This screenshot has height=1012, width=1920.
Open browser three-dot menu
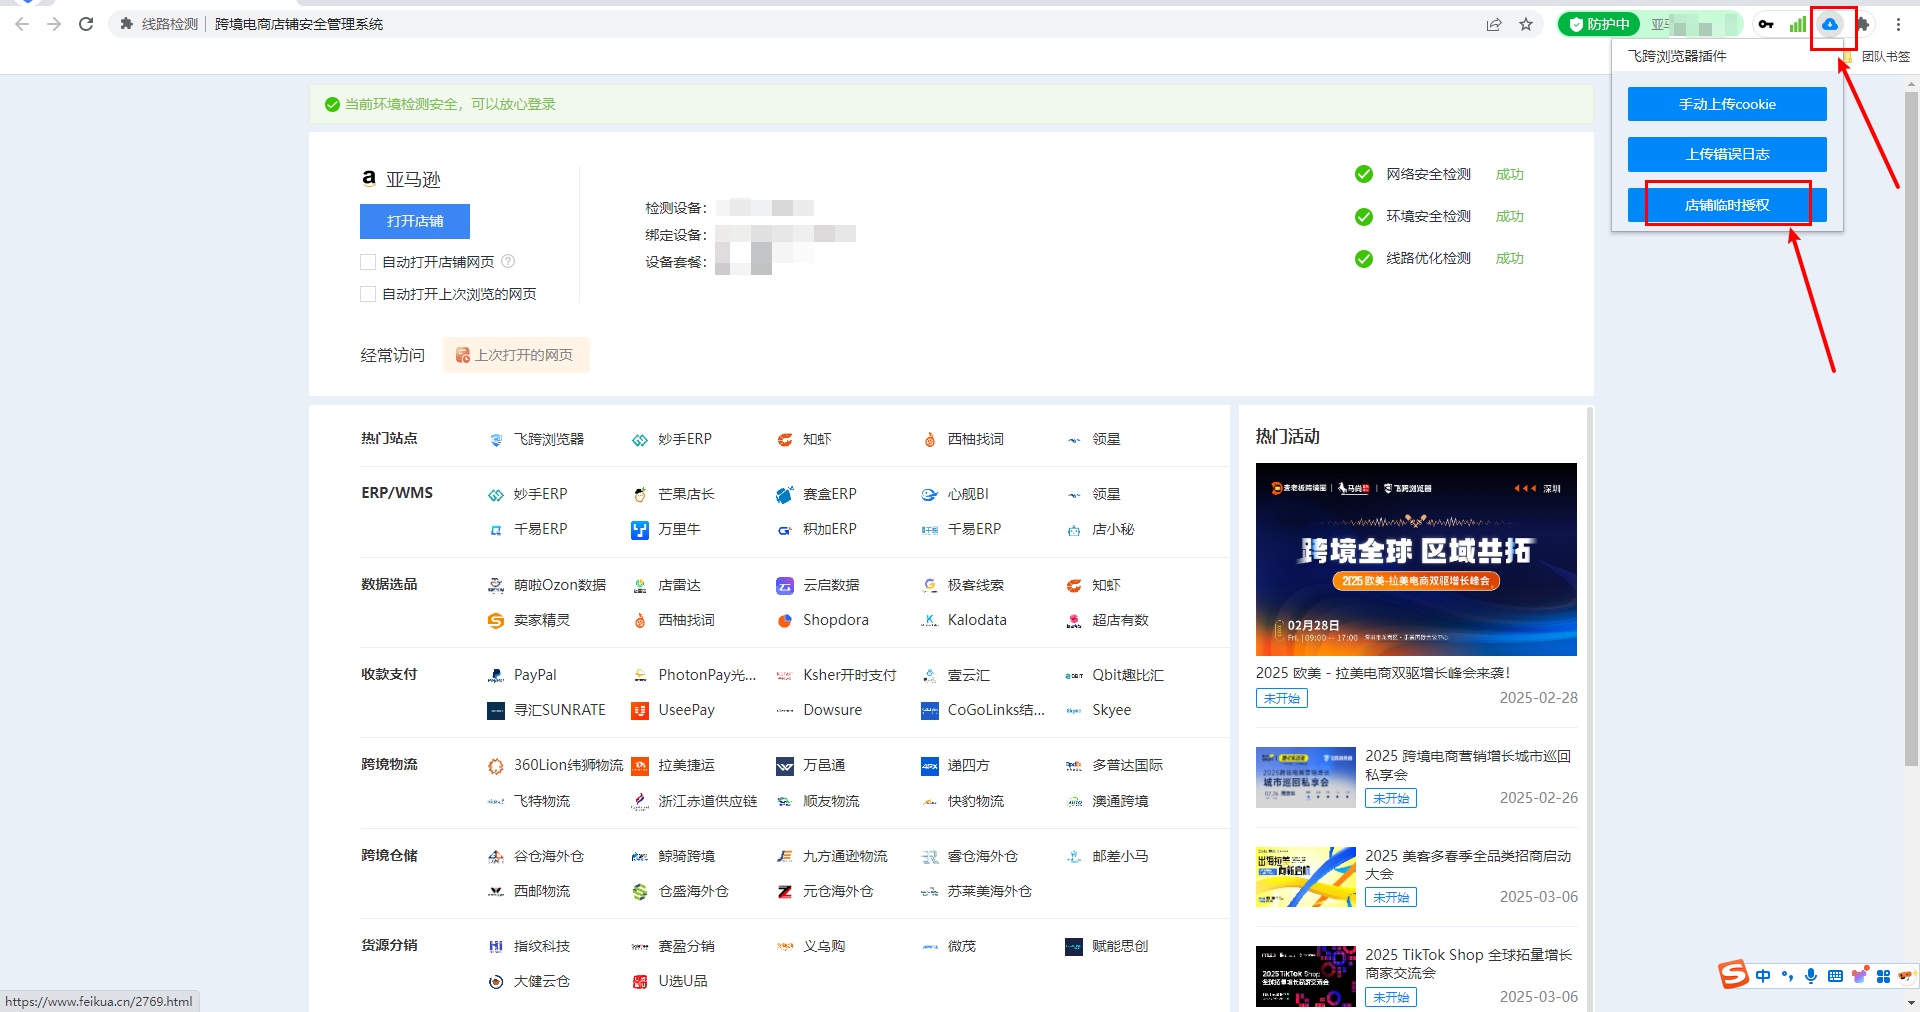pyautogui.click(x=1898, y=25)
